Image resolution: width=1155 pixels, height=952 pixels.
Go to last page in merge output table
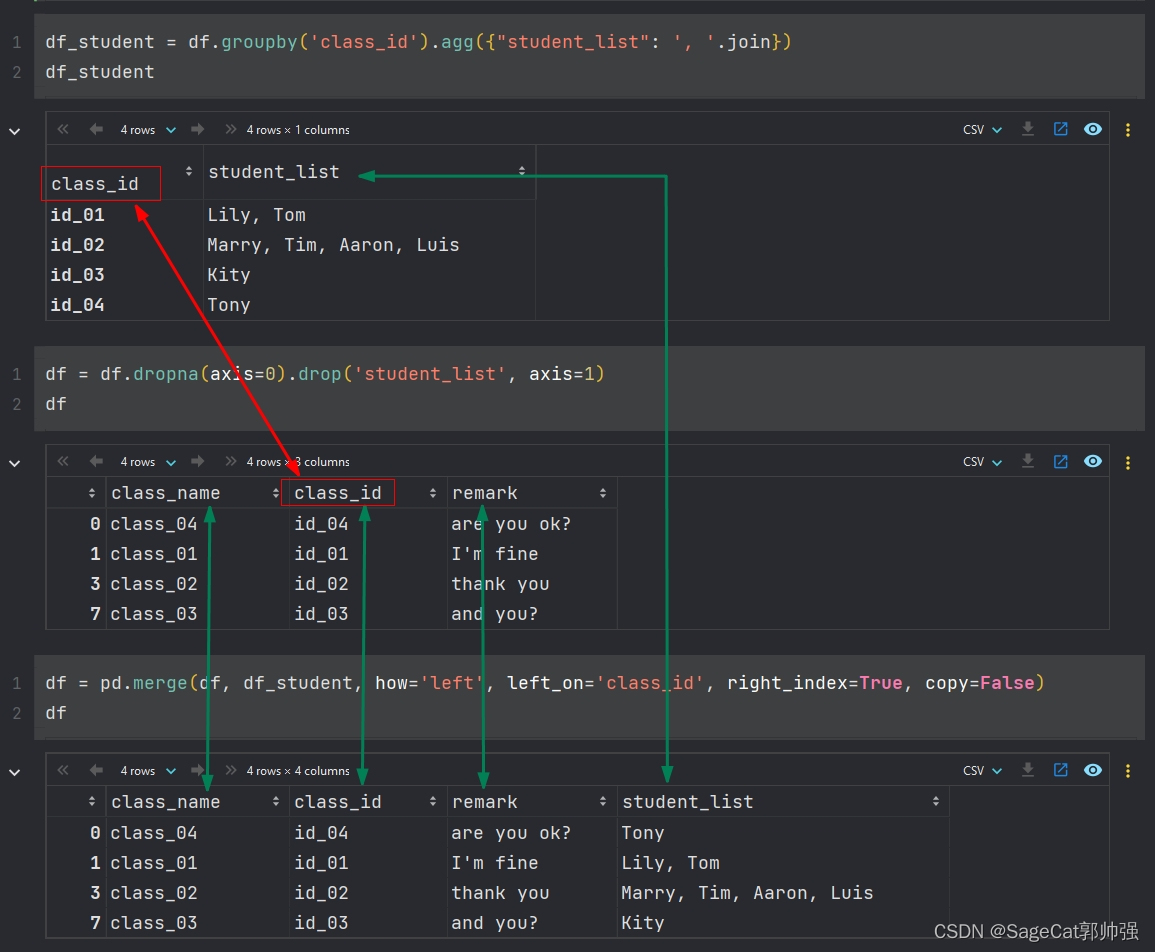point(231,770)
